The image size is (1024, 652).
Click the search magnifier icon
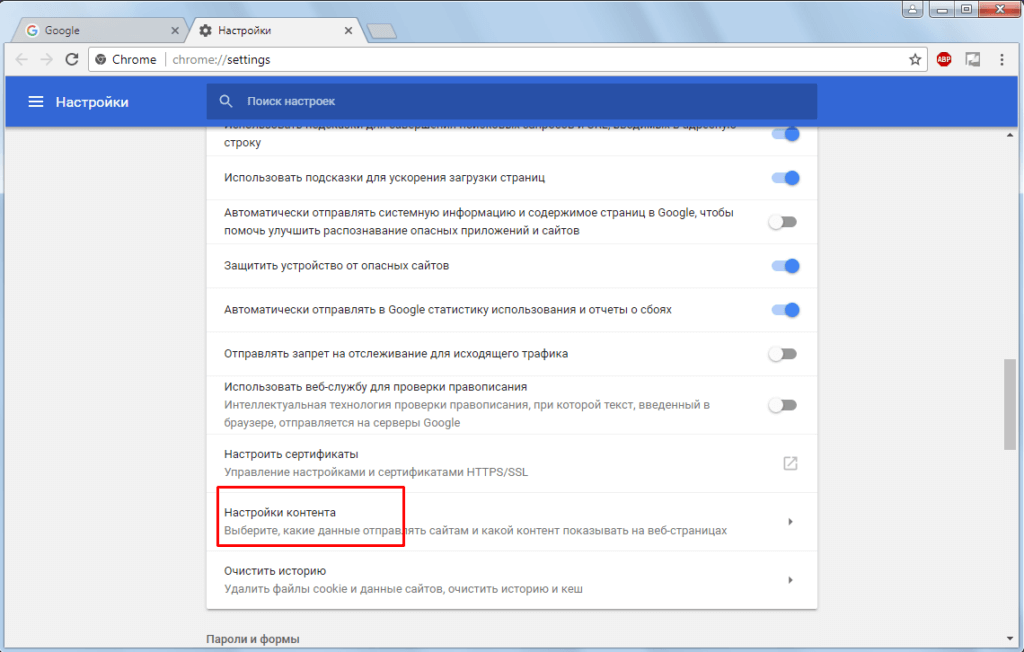(226, 101)
